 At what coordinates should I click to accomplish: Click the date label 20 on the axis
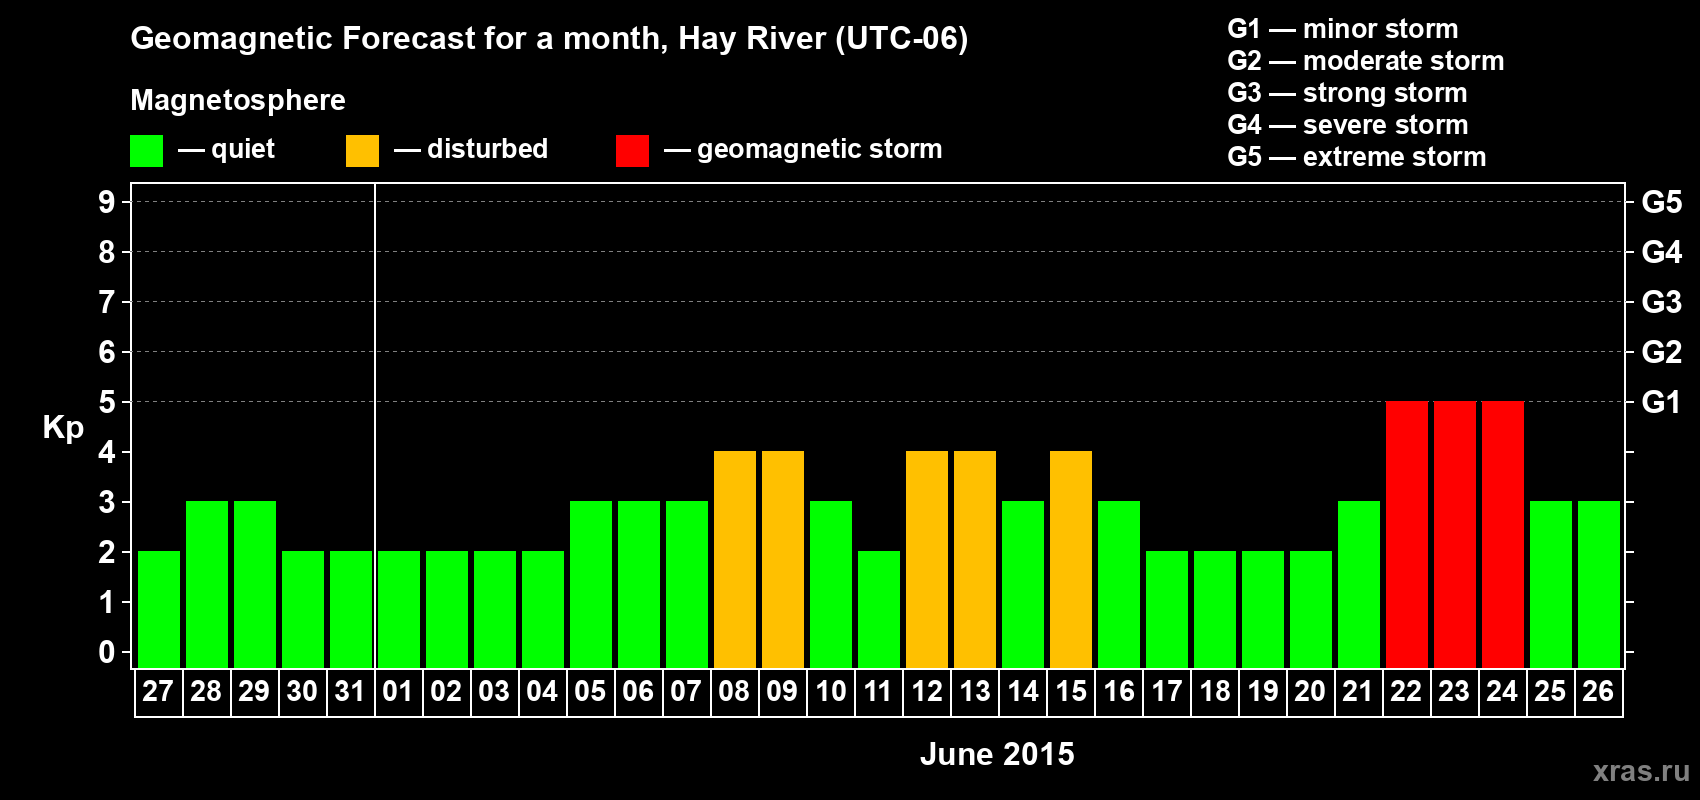1310,692
